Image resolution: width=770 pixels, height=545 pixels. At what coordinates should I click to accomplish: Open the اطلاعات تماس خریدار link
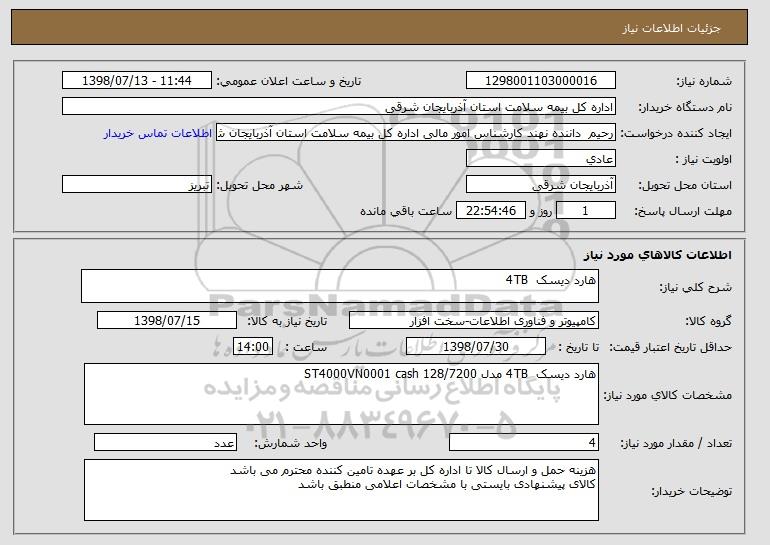click(x=158, y=134)
